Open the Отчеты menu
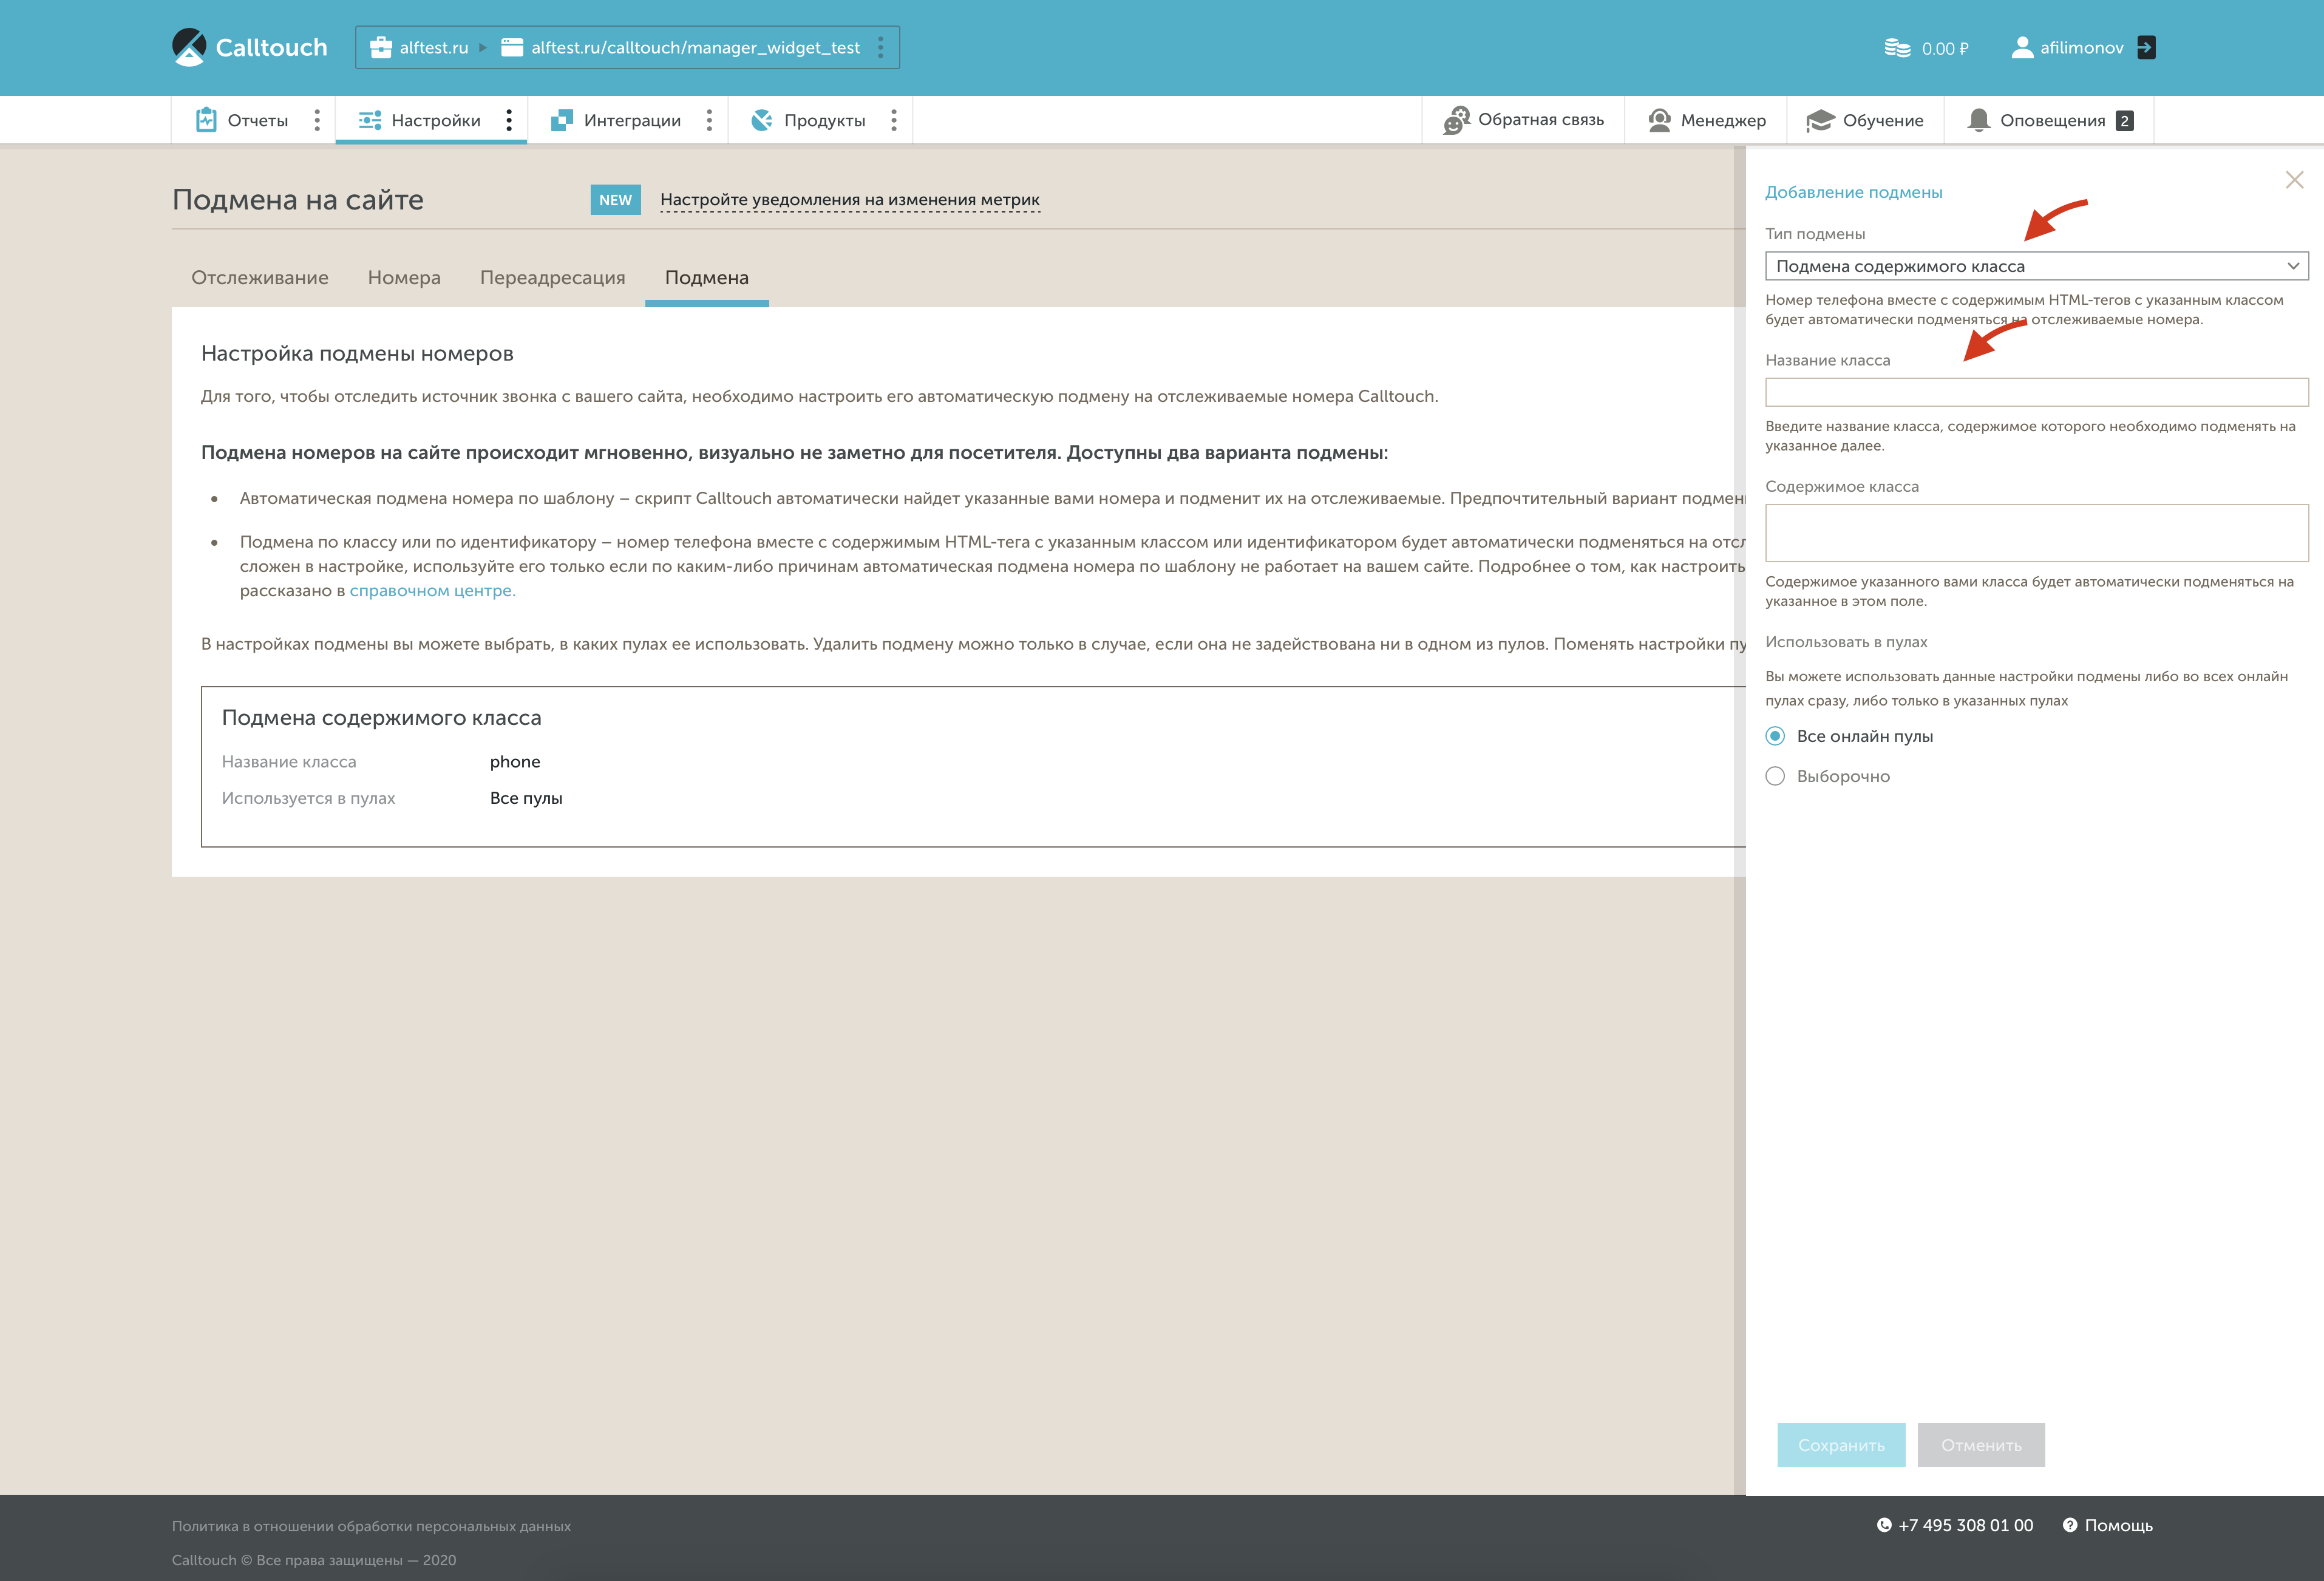 [257, 120]
